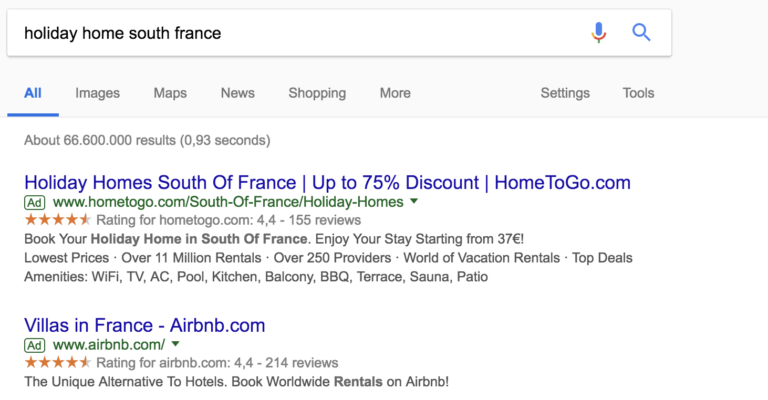Click the Ad badge beside hometogo URL
Image resolution: width=768 pixels, height=400 pixels.
coord(35,202)
